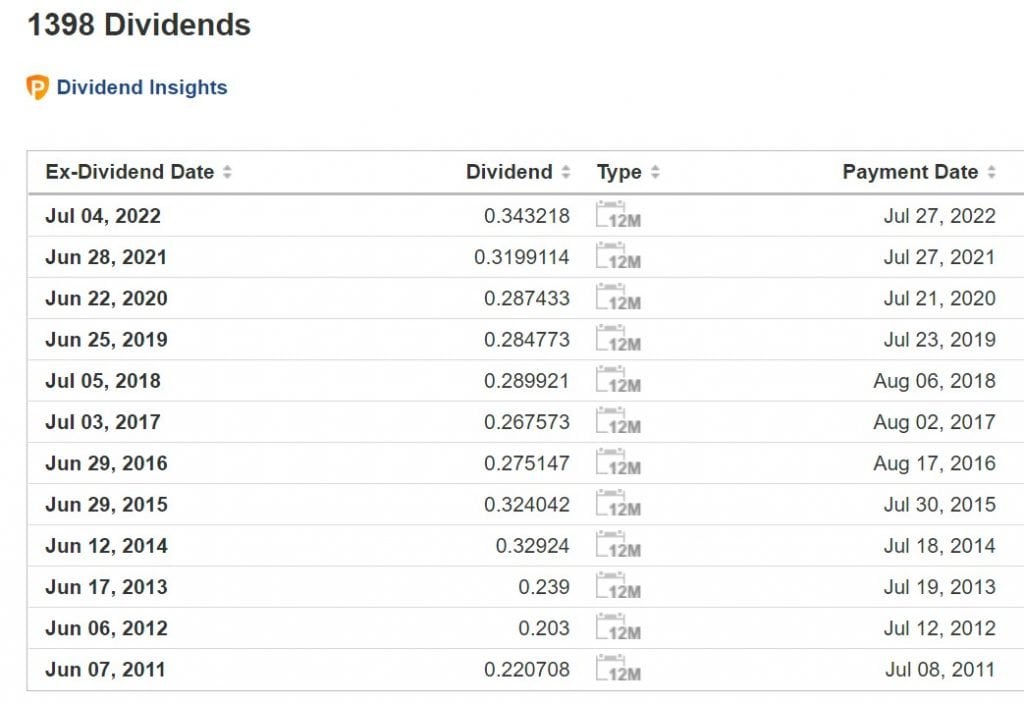Click payment date Jul 23, 2019
Viewport: 1024px width, 704px height.
click(x=940, y=340)
